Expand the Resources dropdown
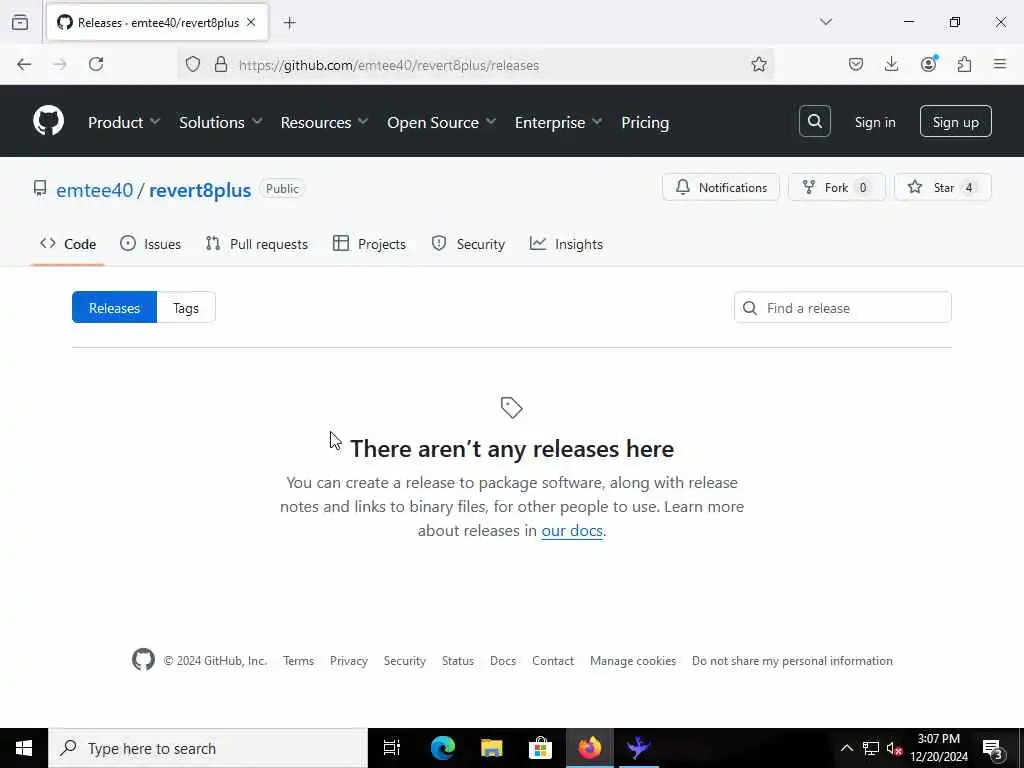This screenshot has width=1024, height=768. [325, 122]
